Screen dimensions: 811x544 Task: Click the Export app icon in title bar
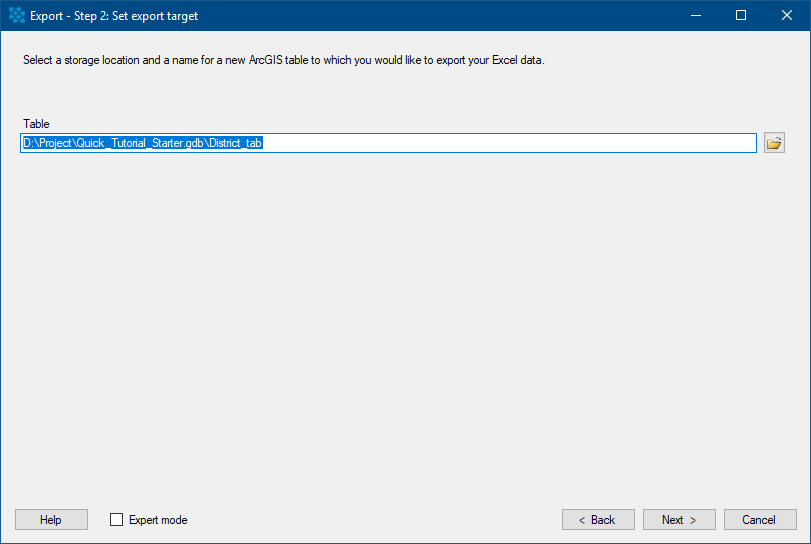[x=17, y=16]
